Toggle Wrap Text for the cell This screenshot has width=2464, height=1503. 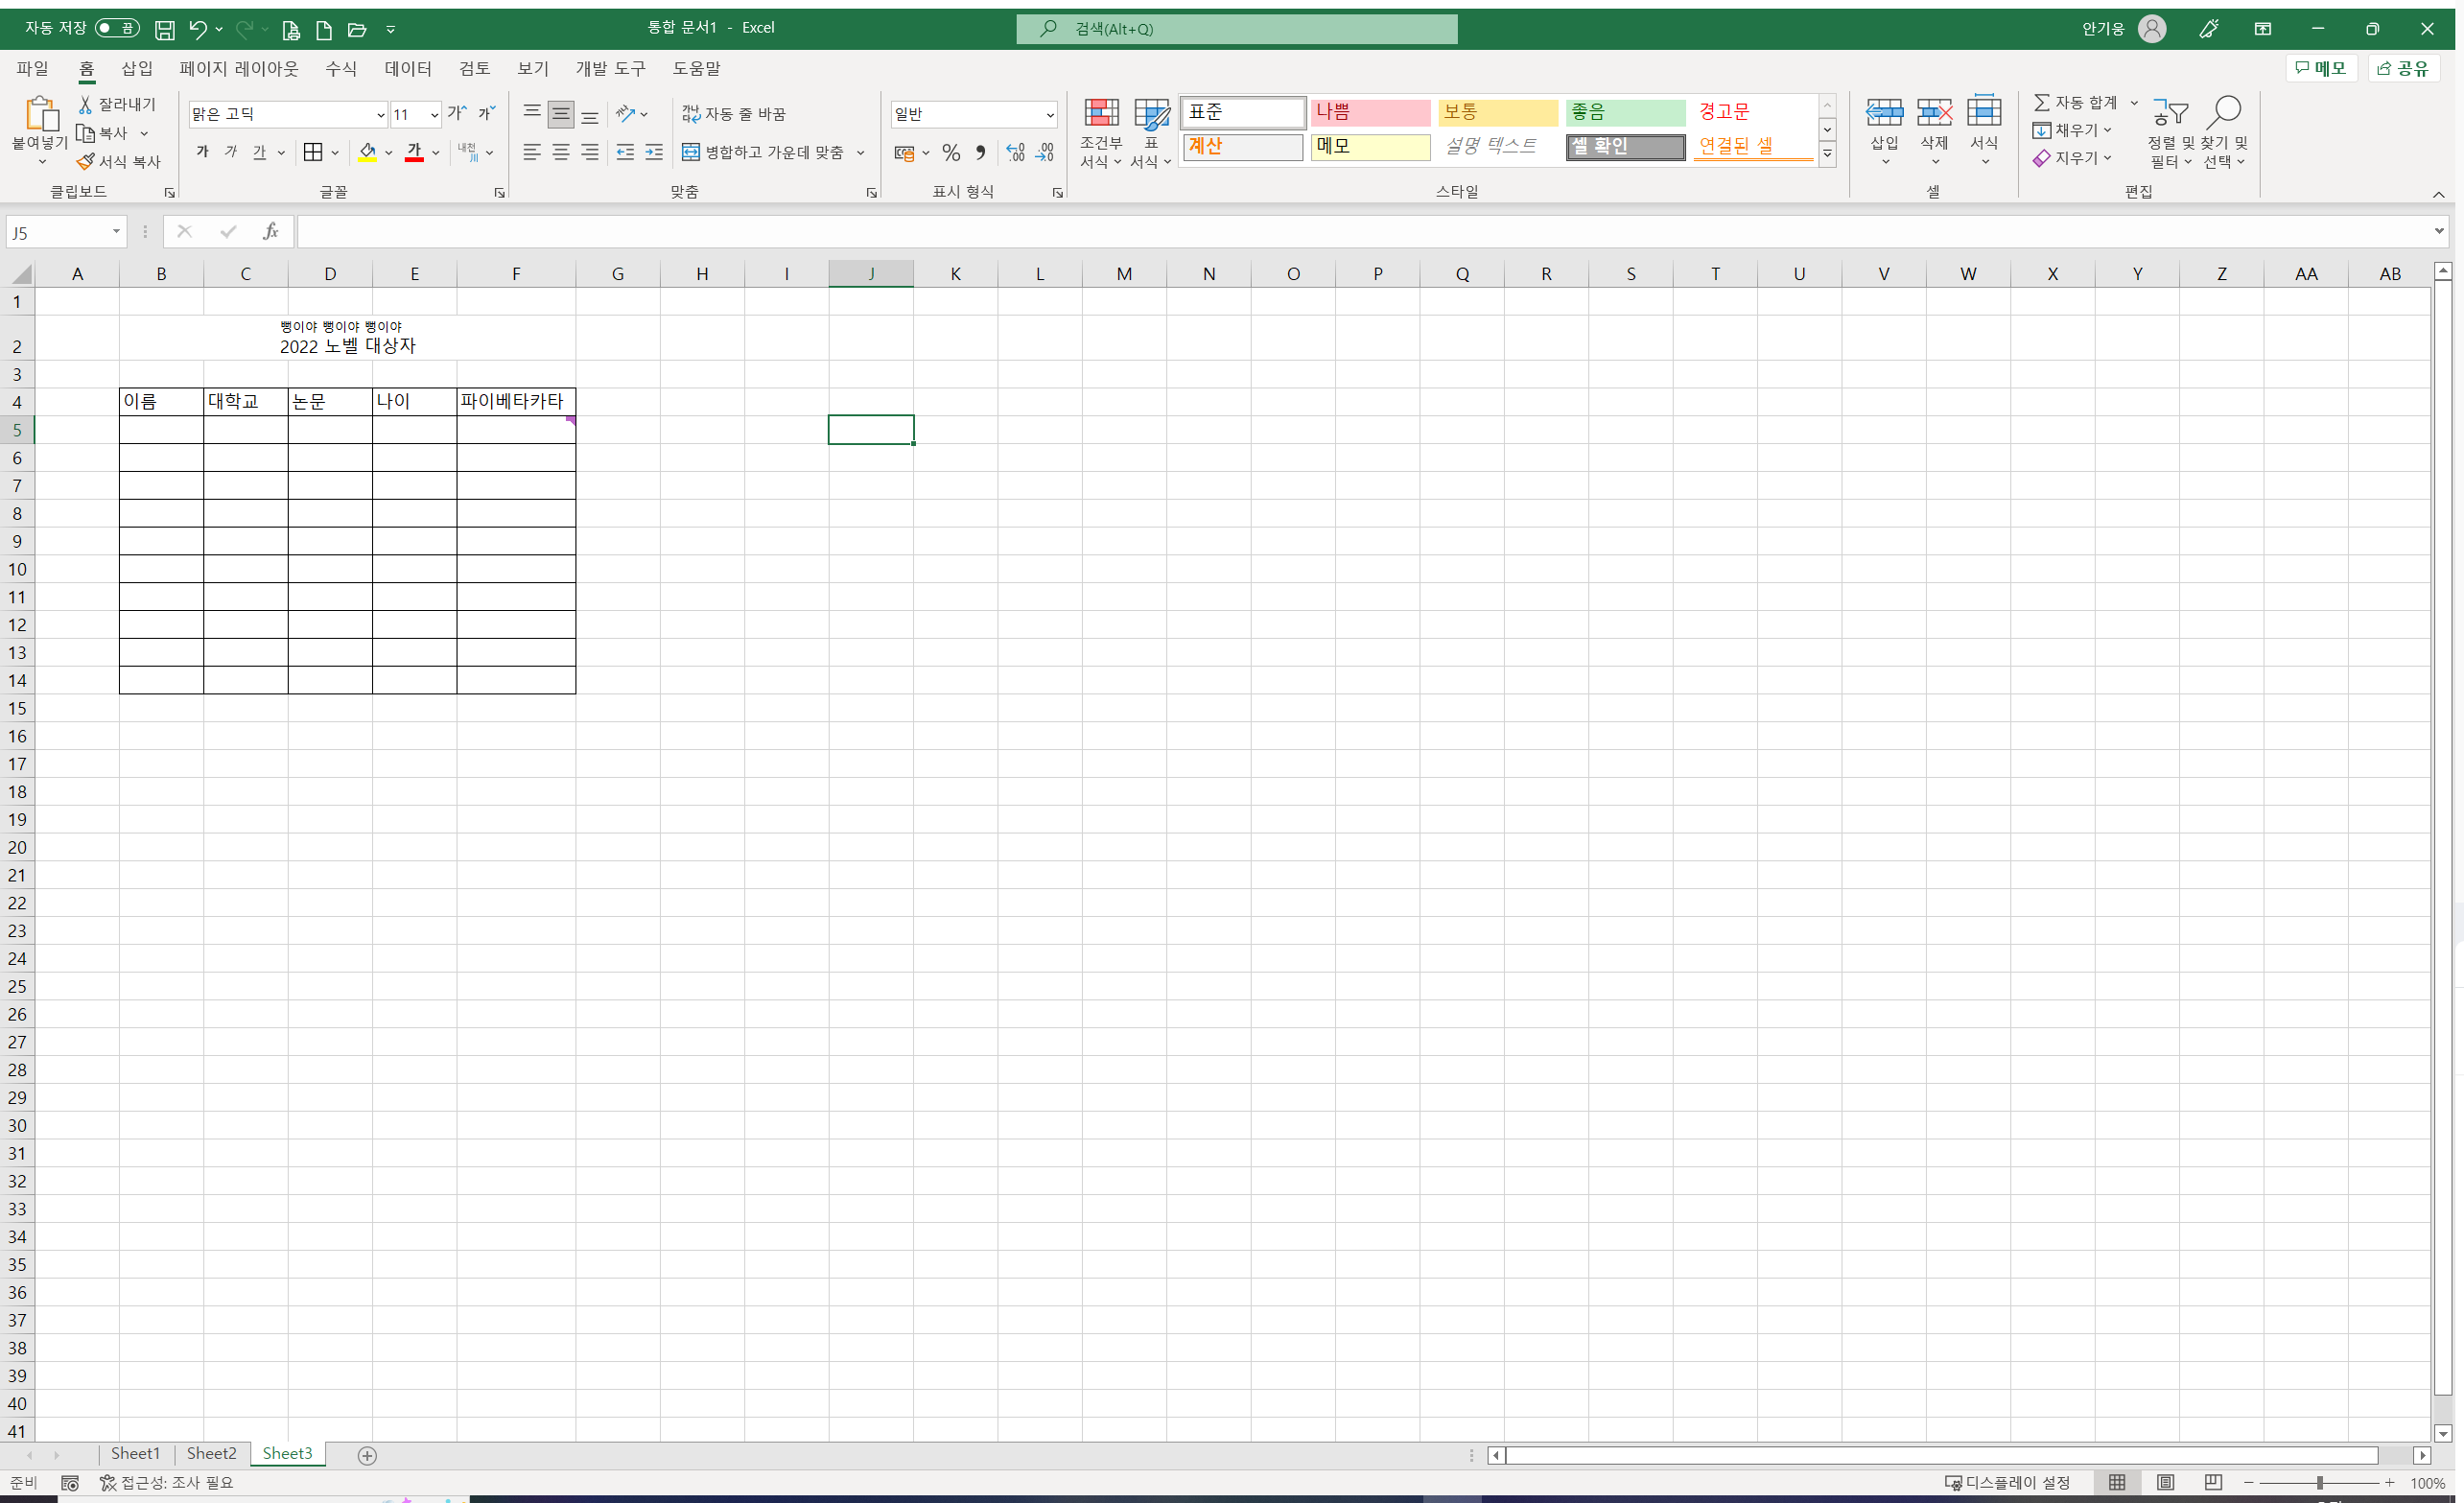tap(735, 114)
